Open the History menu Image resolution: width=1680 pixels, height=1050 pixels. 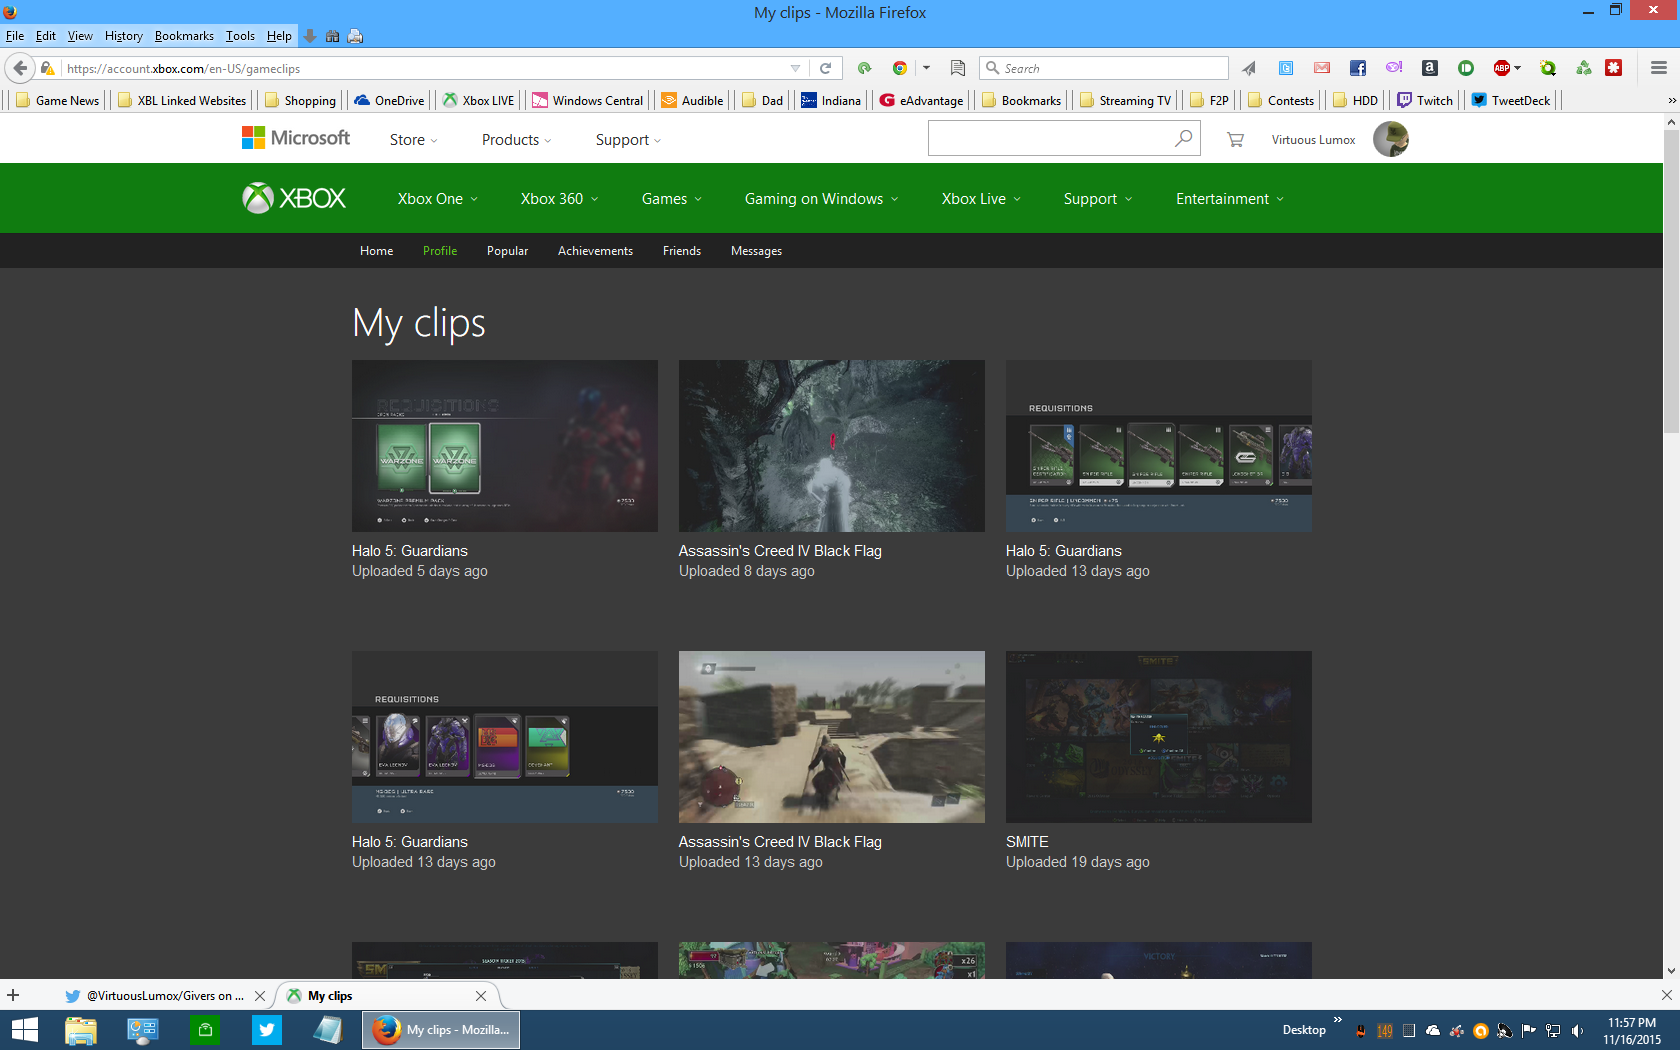[x=124, y=36]
